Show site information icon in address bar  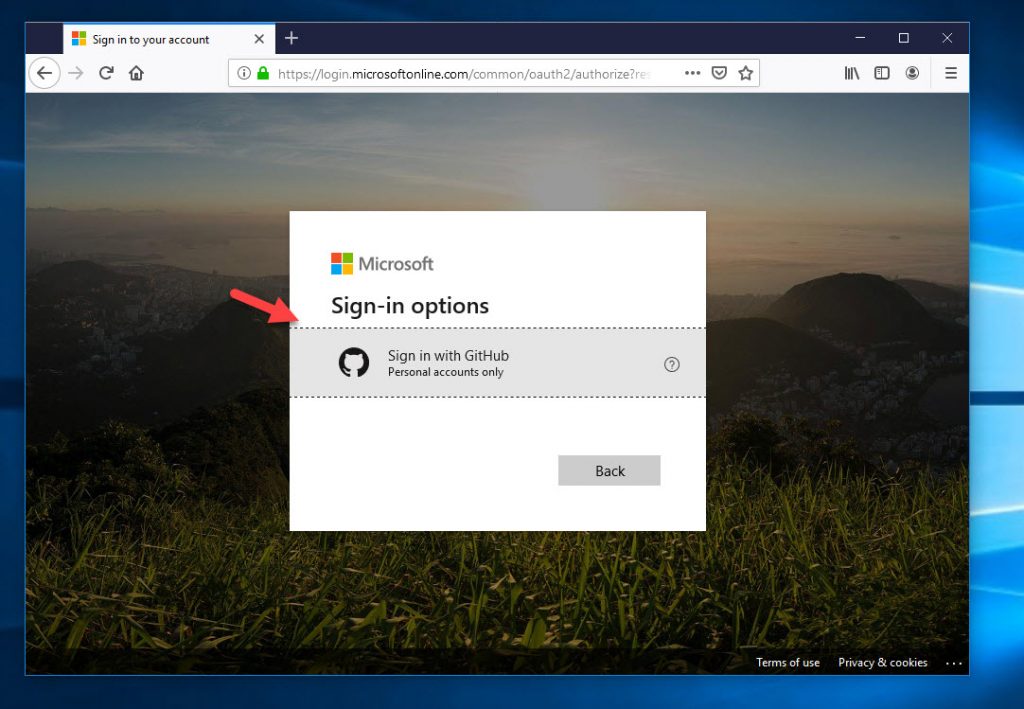click(x=245, y=73)
